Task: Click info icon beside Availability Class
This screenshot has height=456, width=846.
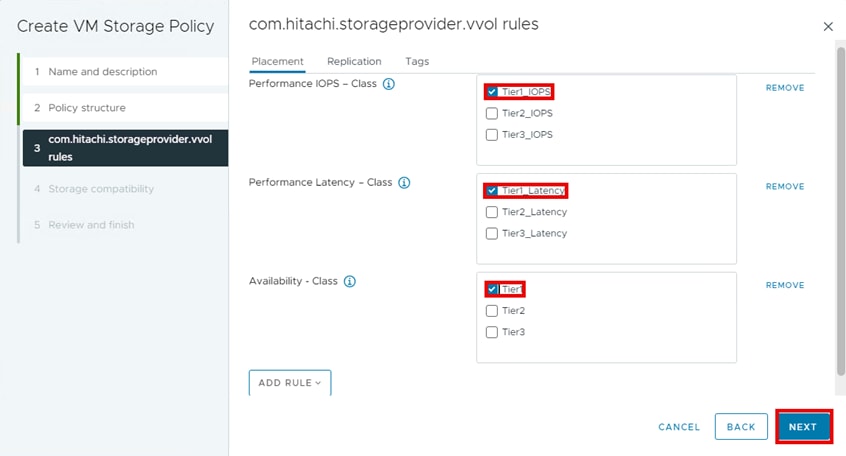Action: [x=350, y=282]
